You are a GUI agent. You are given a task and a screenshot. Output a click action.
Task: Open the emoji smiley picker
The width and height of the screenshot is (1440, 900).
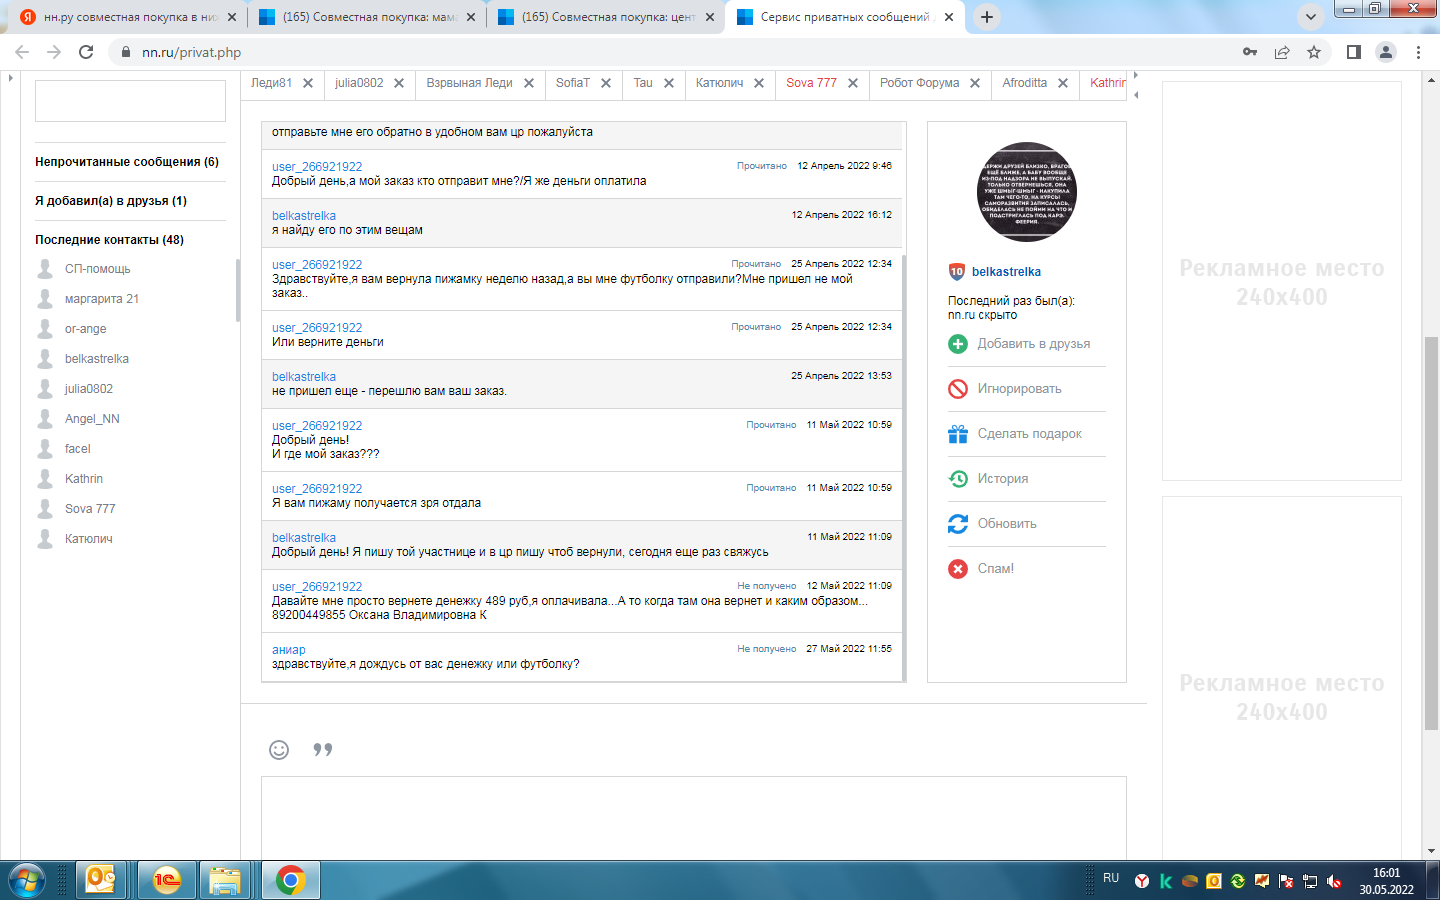279,750
